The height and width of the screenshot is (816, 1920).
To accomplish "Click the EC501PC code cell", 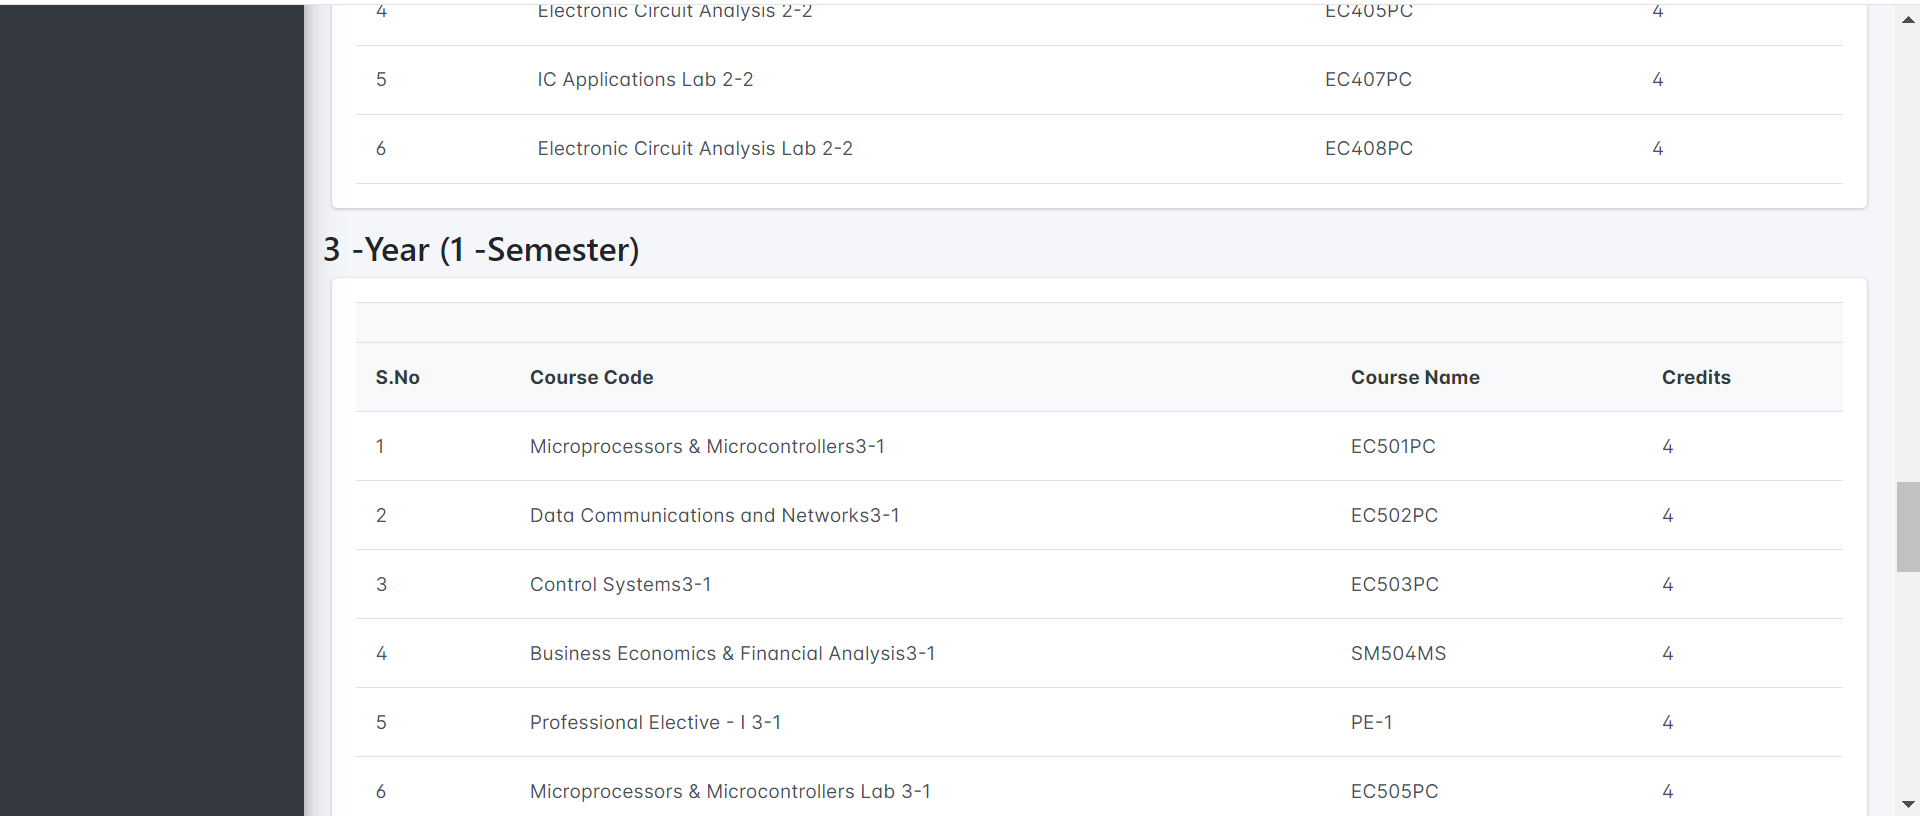I will [1393, 447].
